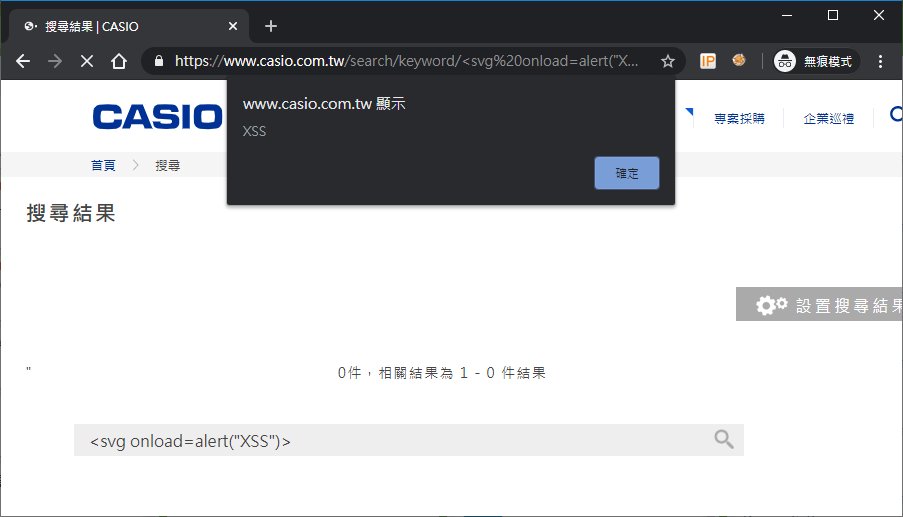Open the 無痕模式 incognito indicator
This screenshot has width=903, height=517.
(816, 61)
